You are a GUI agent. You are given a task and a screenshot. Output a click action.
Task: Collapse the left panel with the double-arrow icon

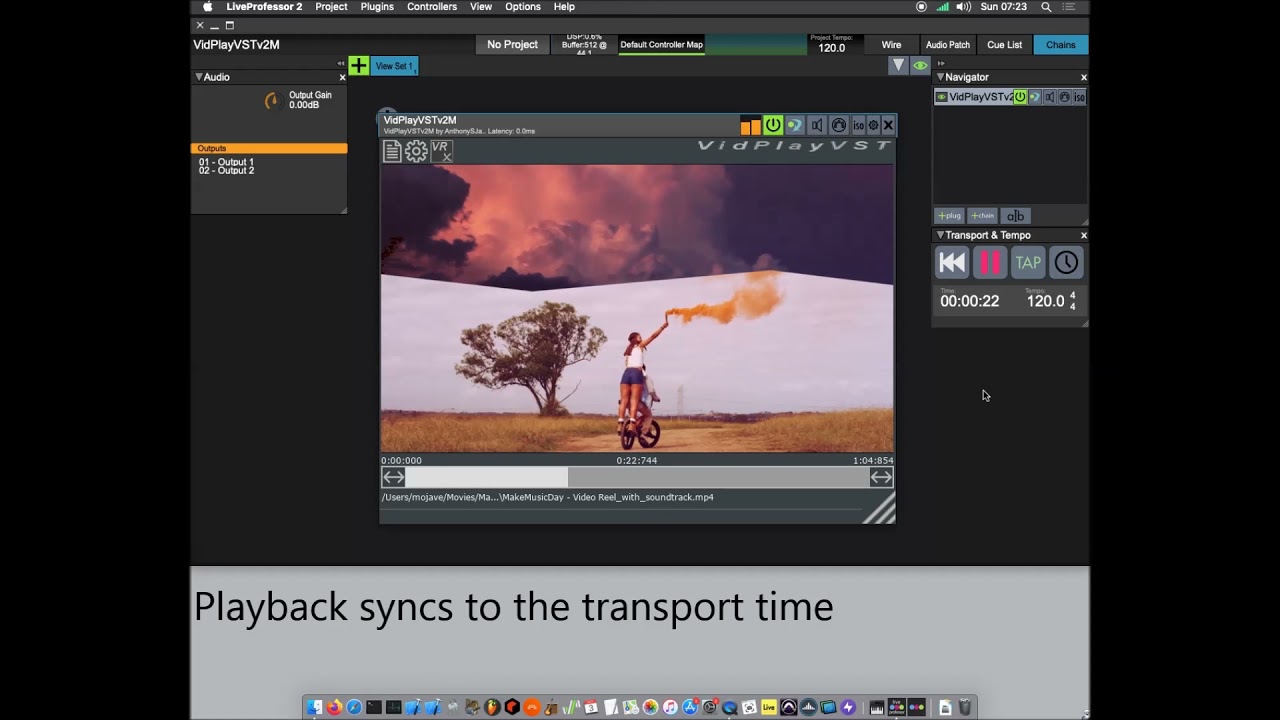(x=341, y=64)
